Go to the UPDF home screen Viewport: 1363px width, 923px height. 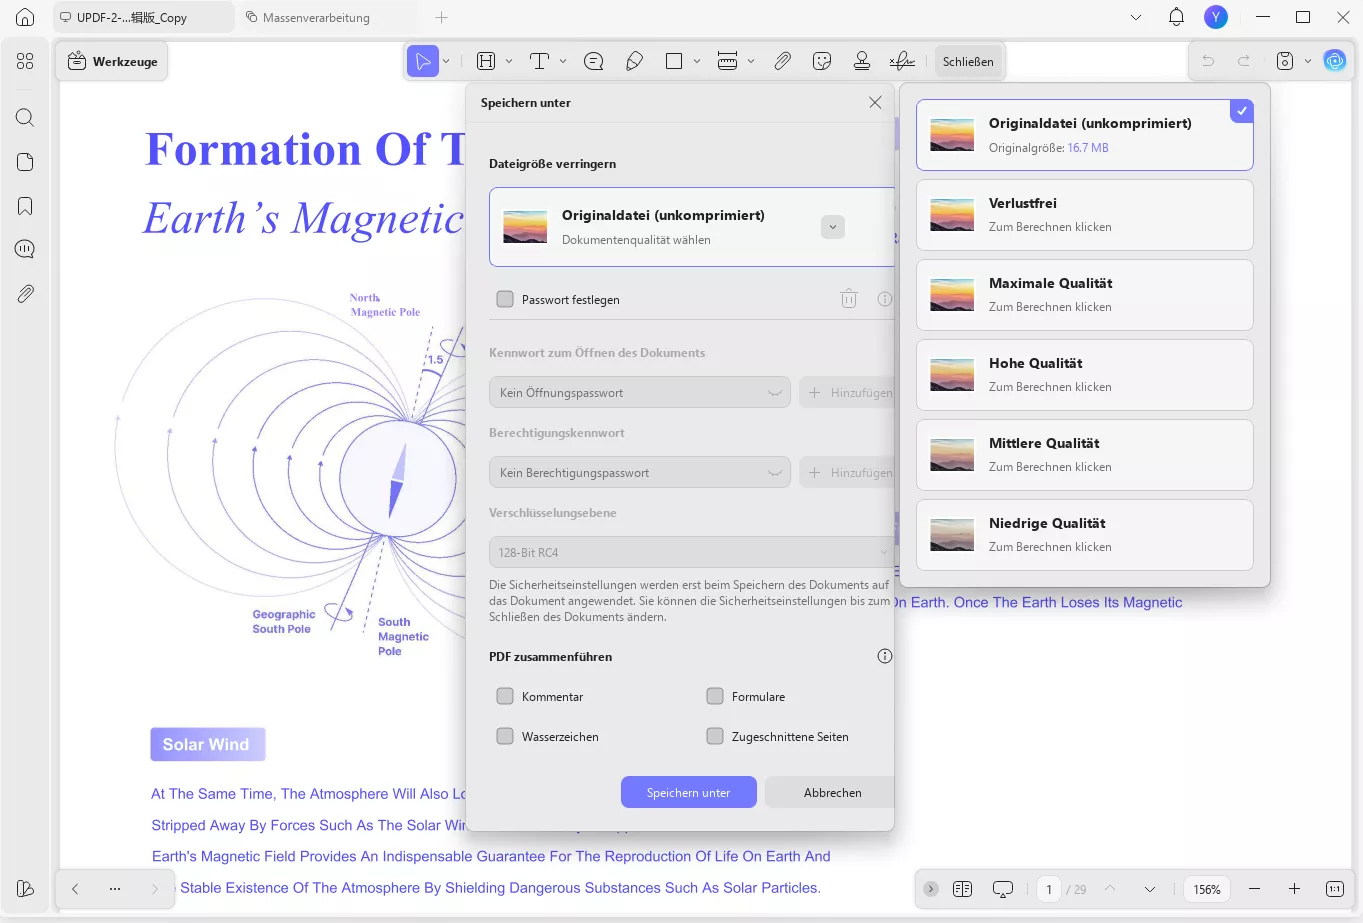pos(25,17)
